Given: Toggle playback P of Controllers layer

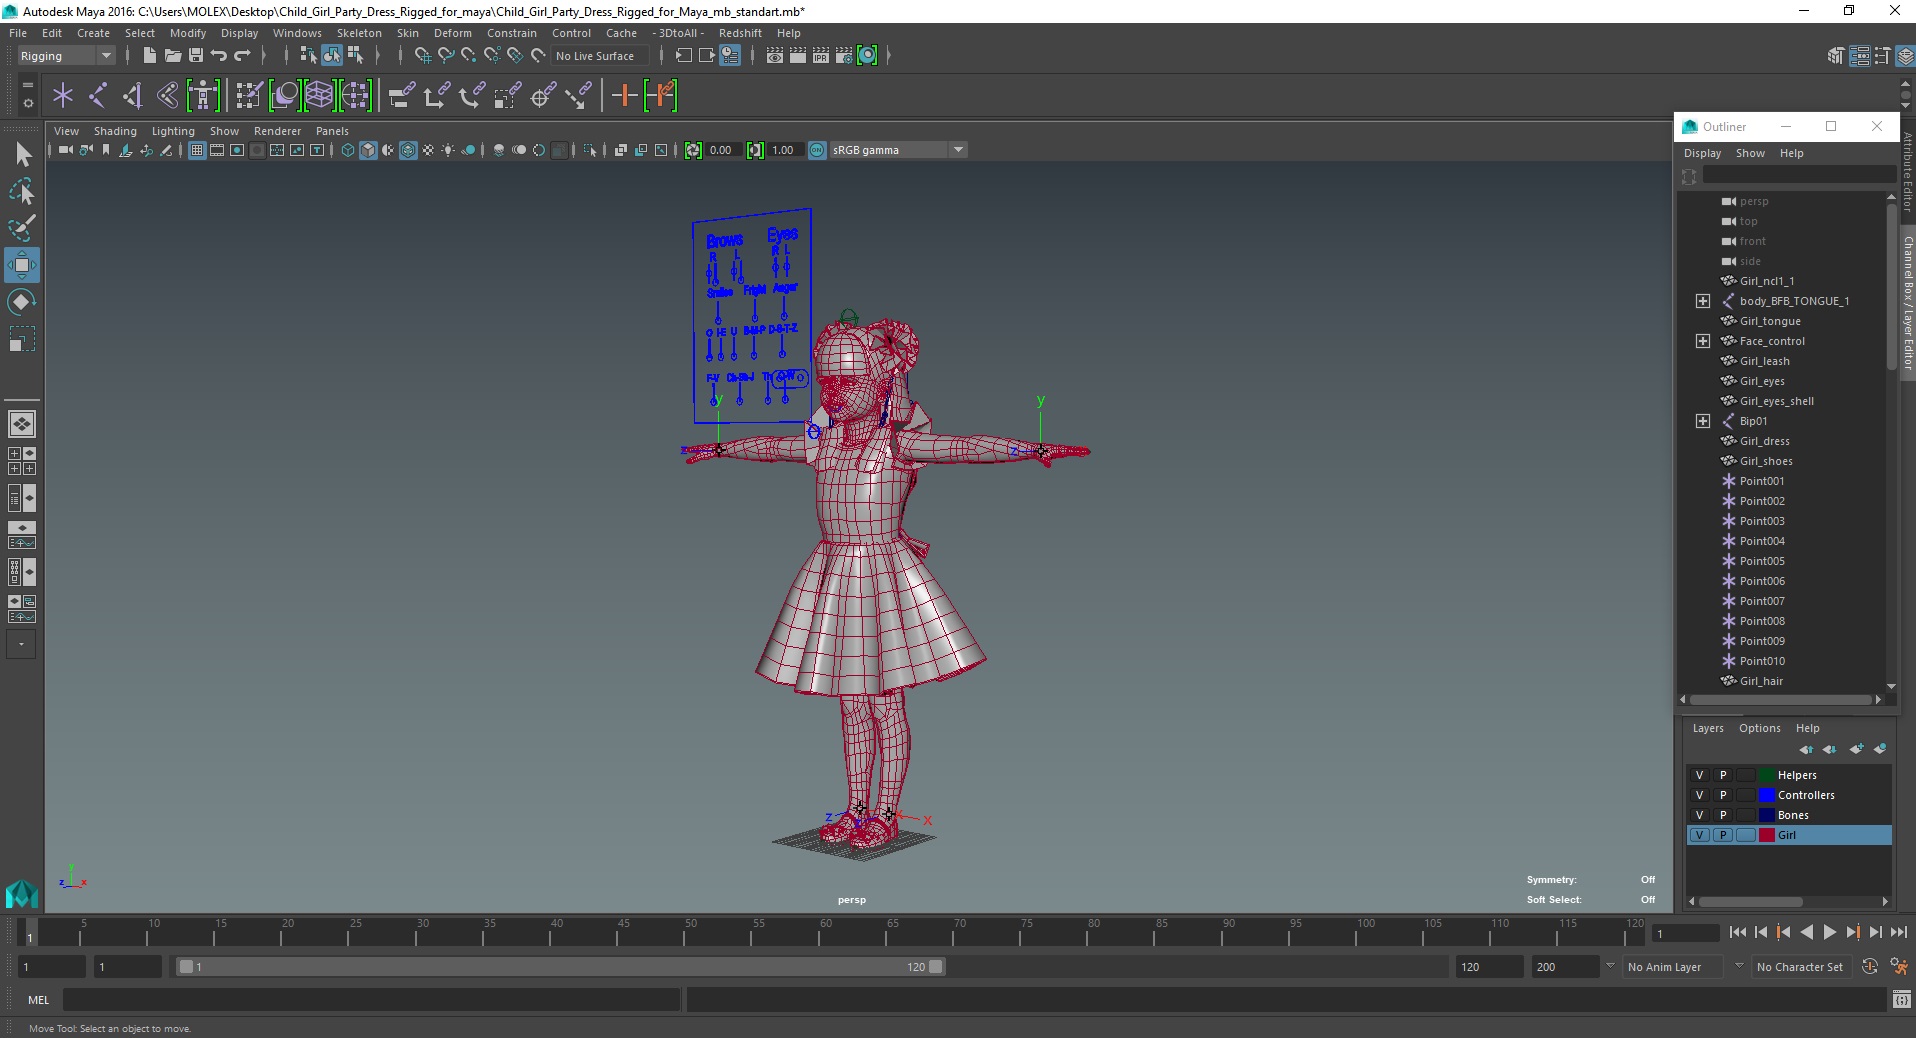Looking at the screenshot, I should [1723, 795].
